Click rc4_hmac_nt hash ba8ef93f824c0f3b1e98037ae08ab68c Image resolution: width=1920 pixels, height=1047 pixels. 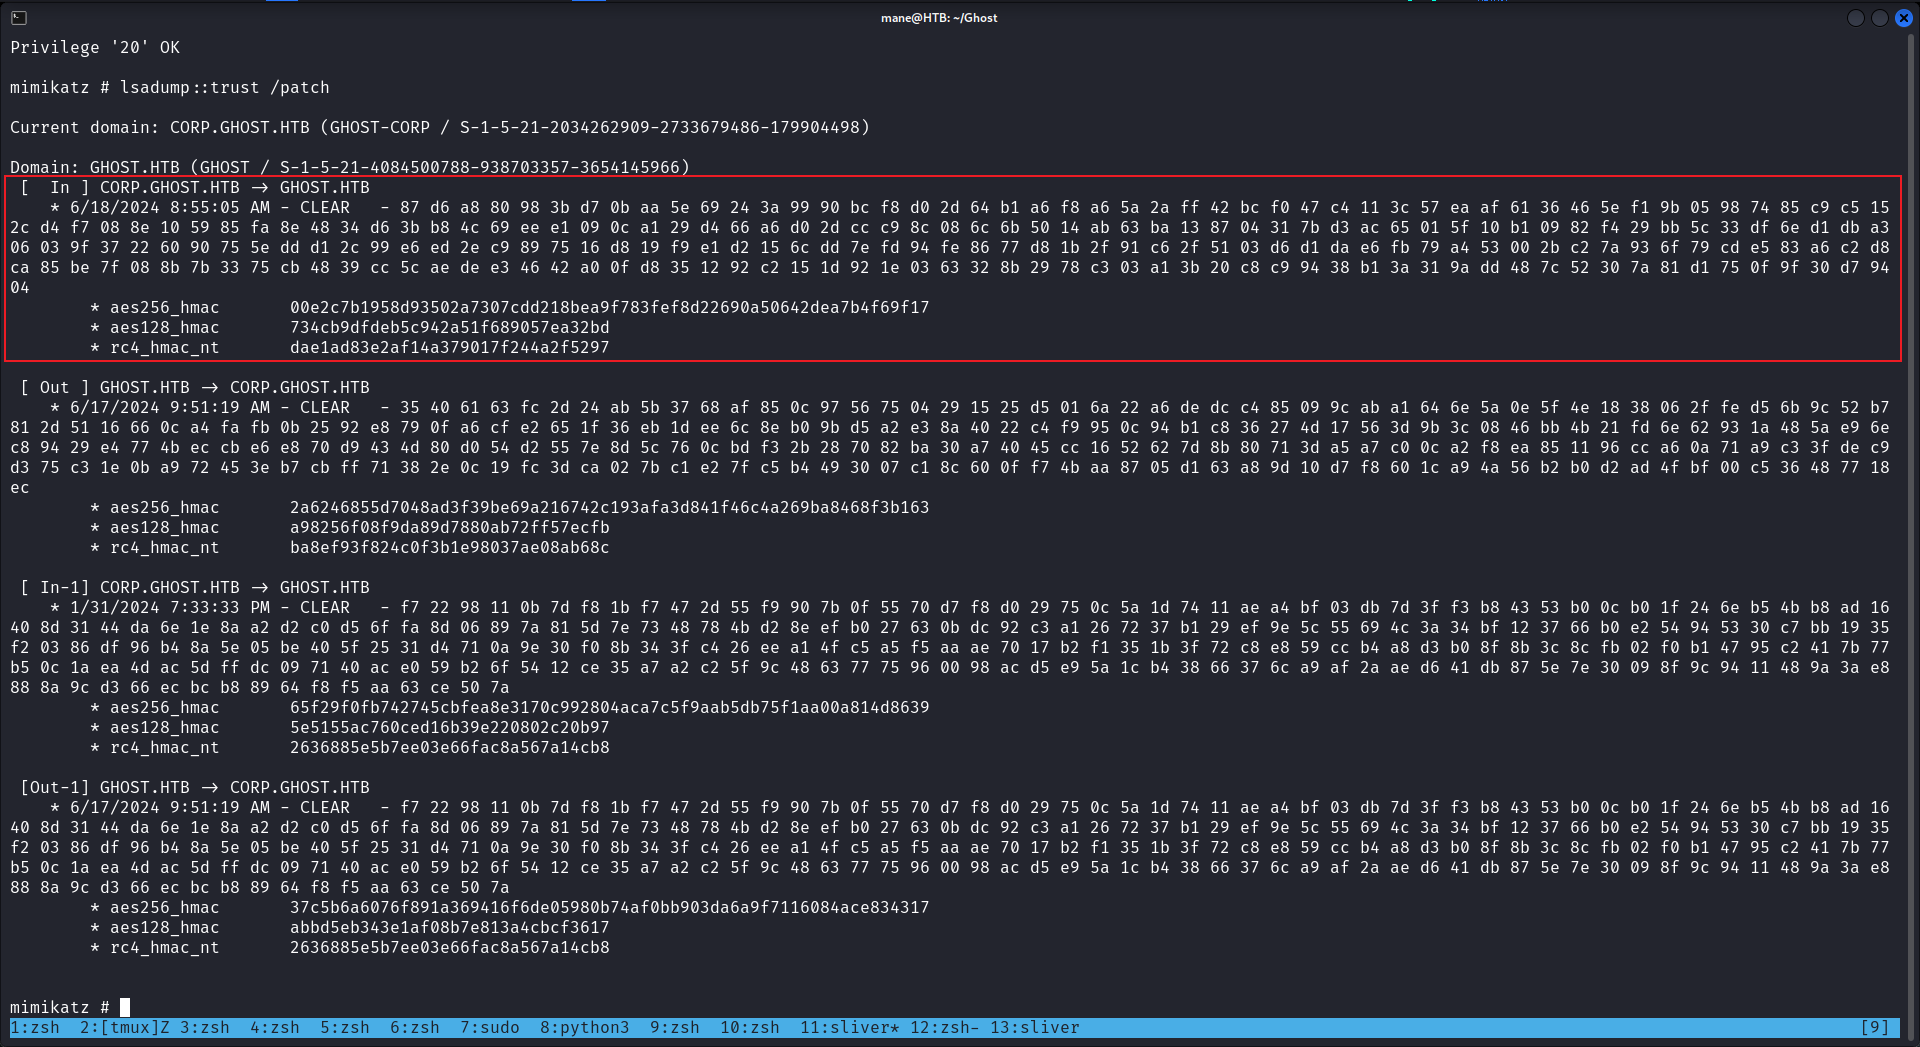tap(450, 547)
